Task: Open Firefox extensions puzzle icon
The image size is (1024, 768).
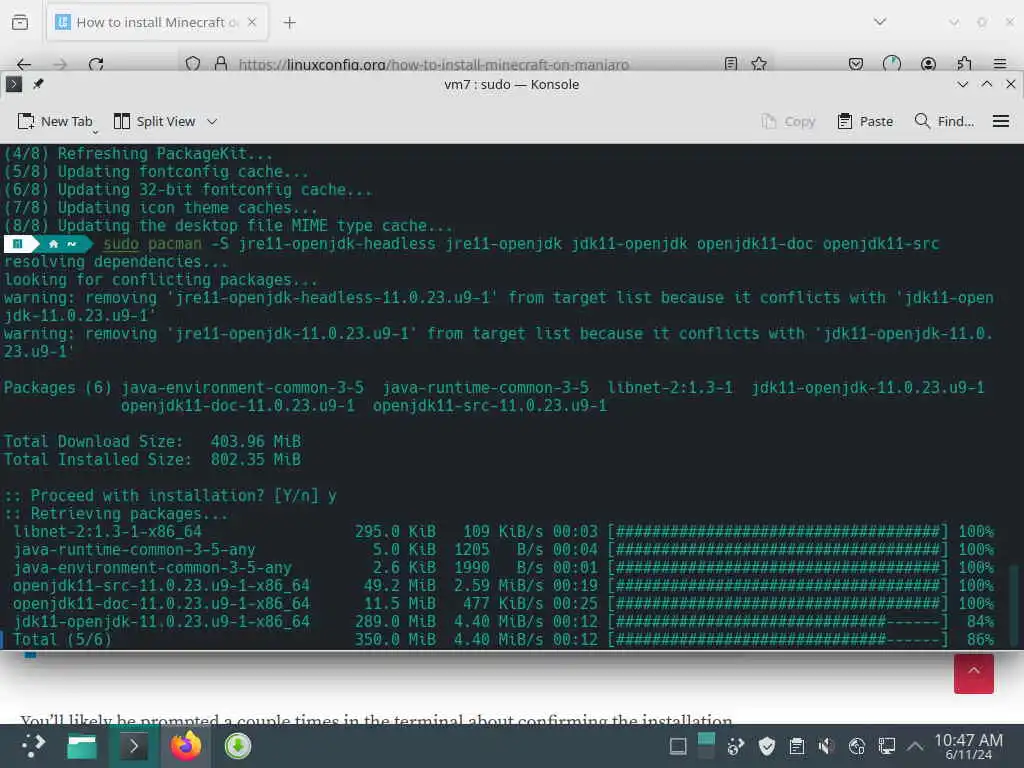Action: tap(964, 64)
